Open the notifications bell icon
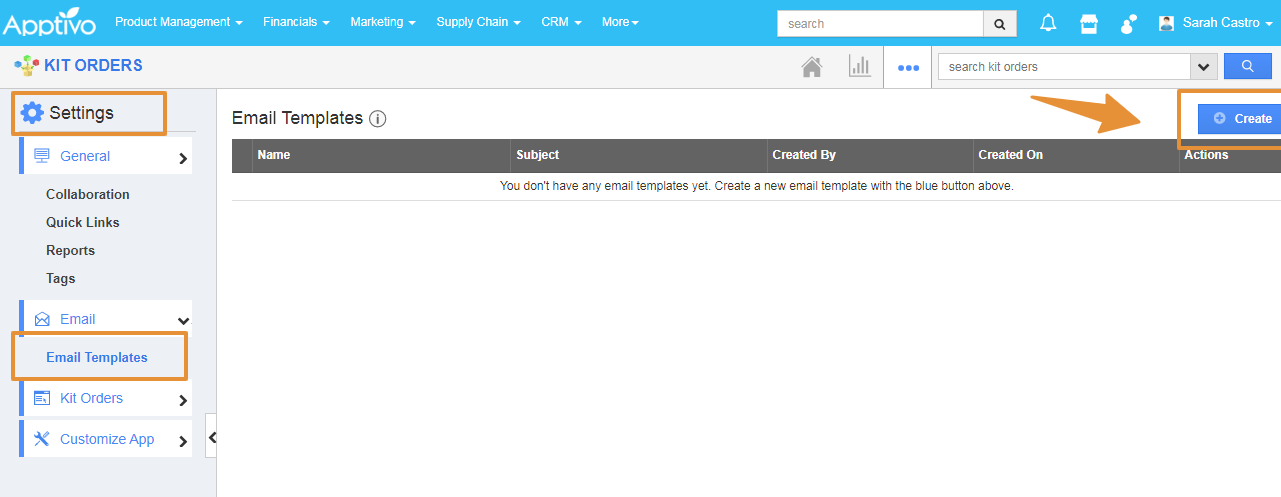 click(1048, 22)
